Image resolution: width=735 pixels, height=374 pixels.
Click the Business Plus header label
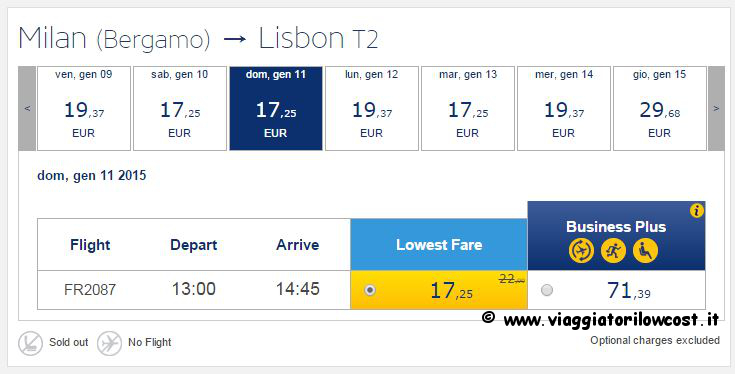point(616,227)
